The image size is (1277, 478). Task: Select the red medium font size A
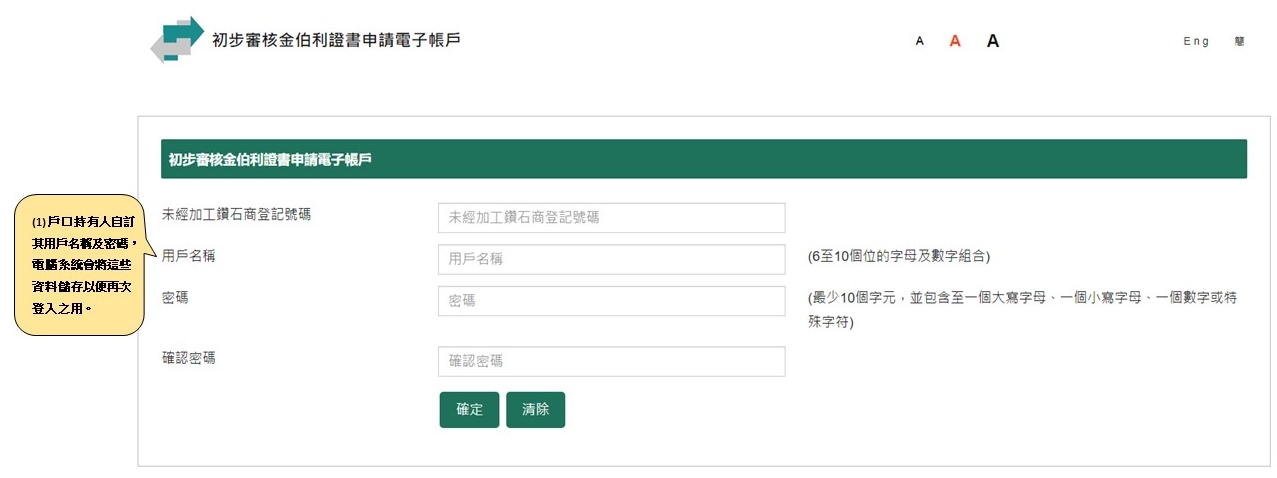tap(955, 41)
